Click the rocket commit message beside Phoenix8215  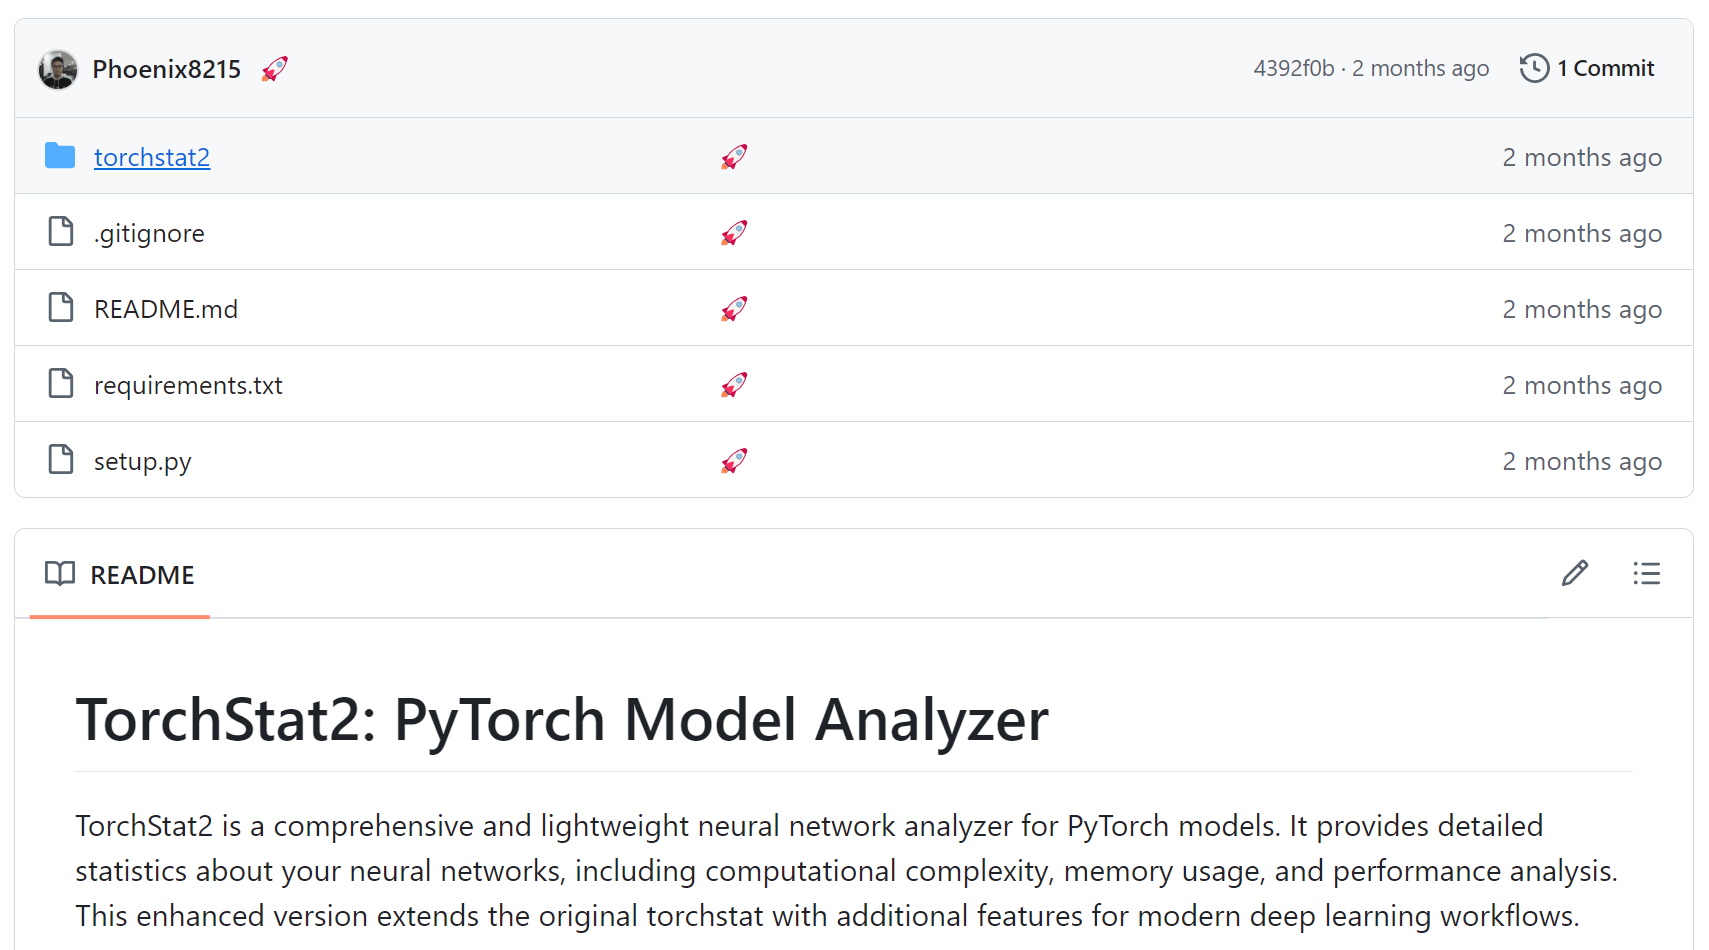pos(275,69)
